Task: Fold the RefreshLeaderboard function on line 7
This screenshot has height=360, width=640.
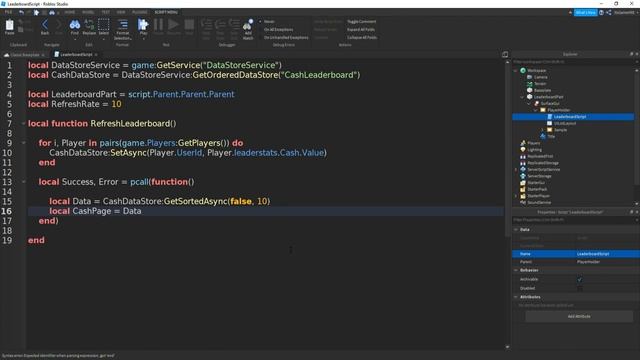Action: (23, 124)
